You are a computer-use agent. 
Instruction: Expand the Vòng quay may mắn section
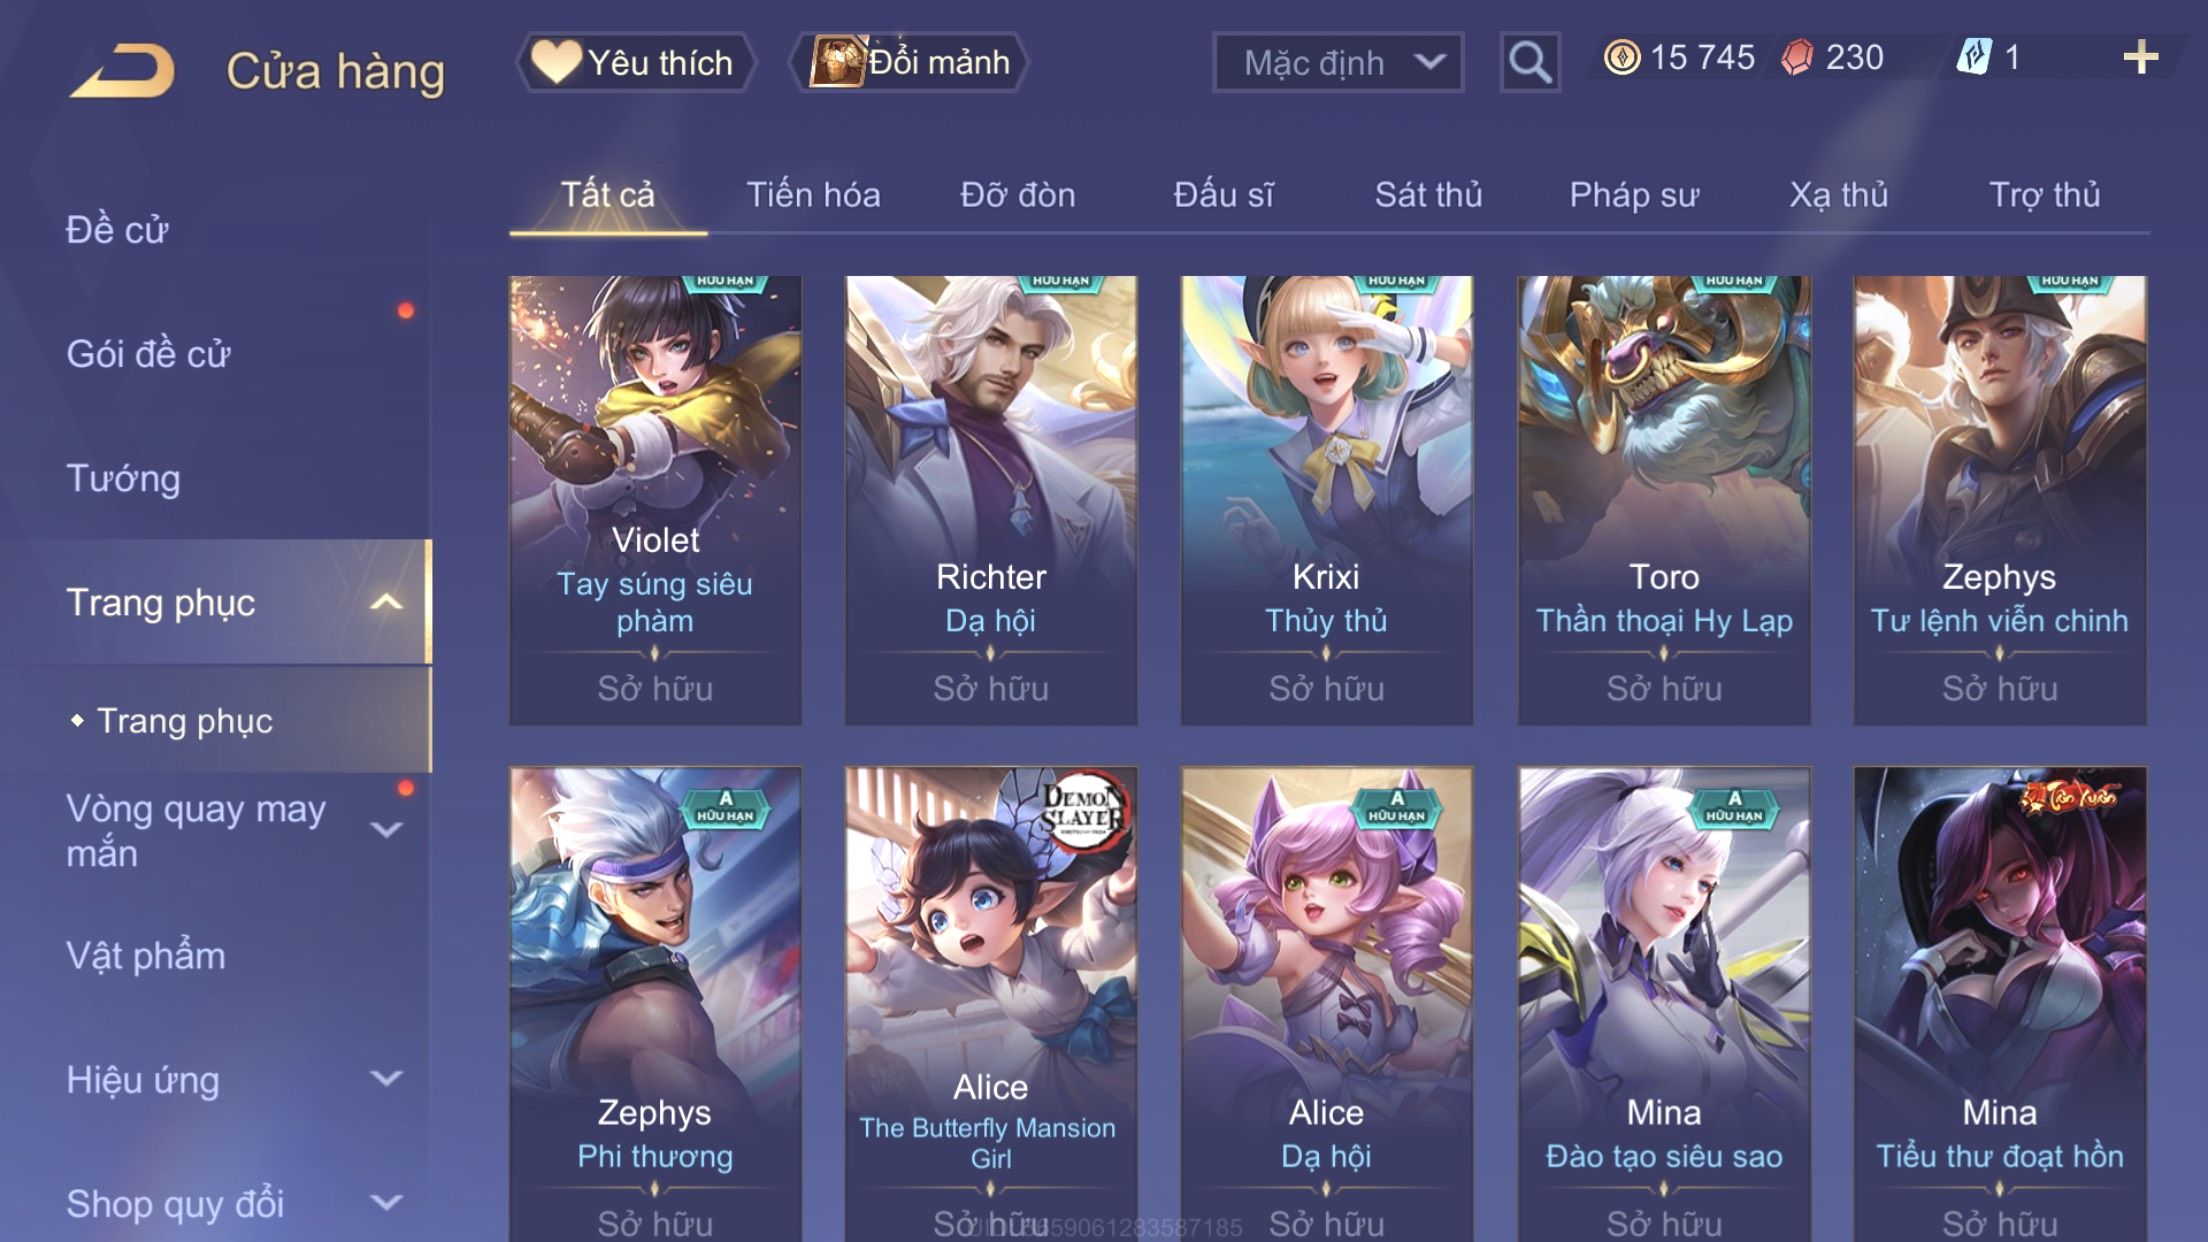[x=386, y=830]
